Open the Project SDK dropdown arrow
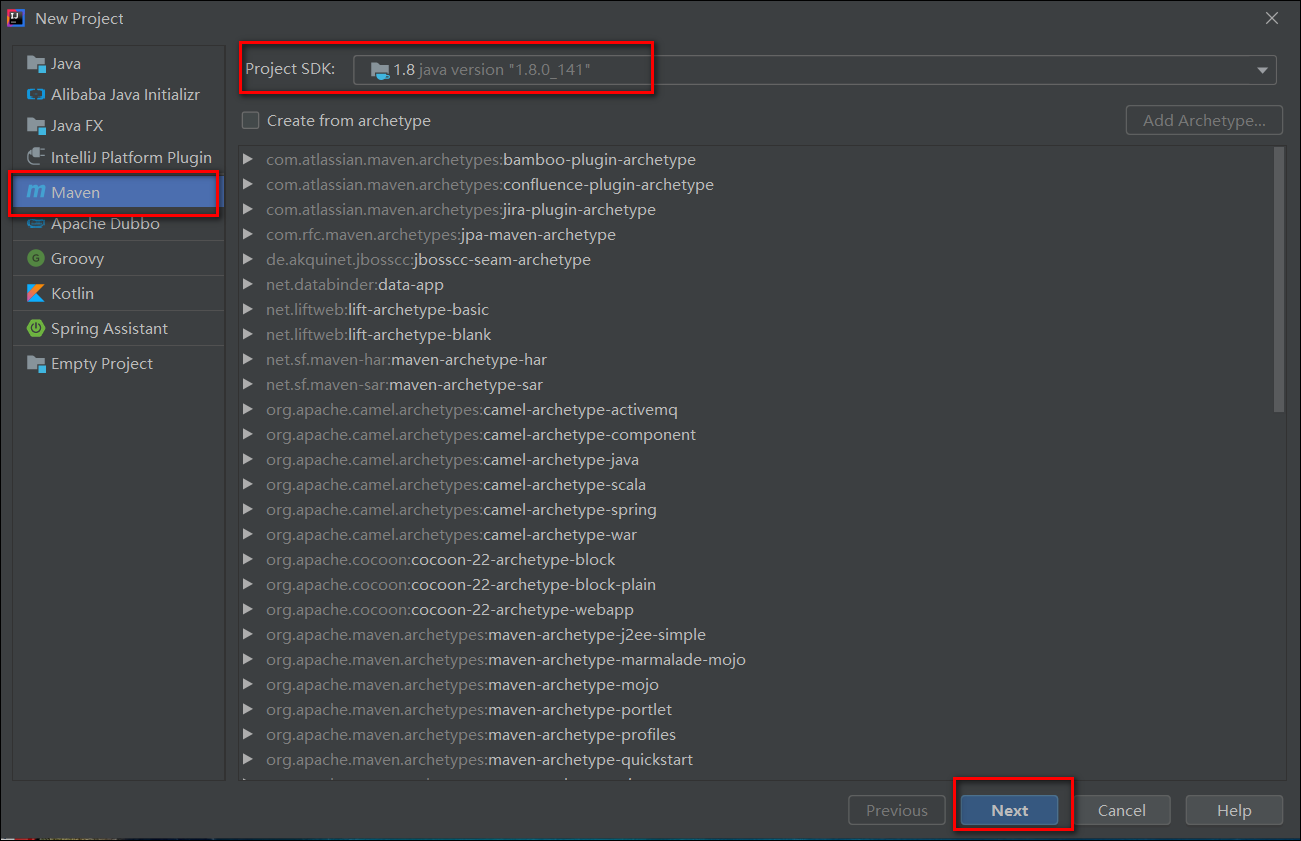Viewport: 1301px width, 841px height. pos(1262,70)
